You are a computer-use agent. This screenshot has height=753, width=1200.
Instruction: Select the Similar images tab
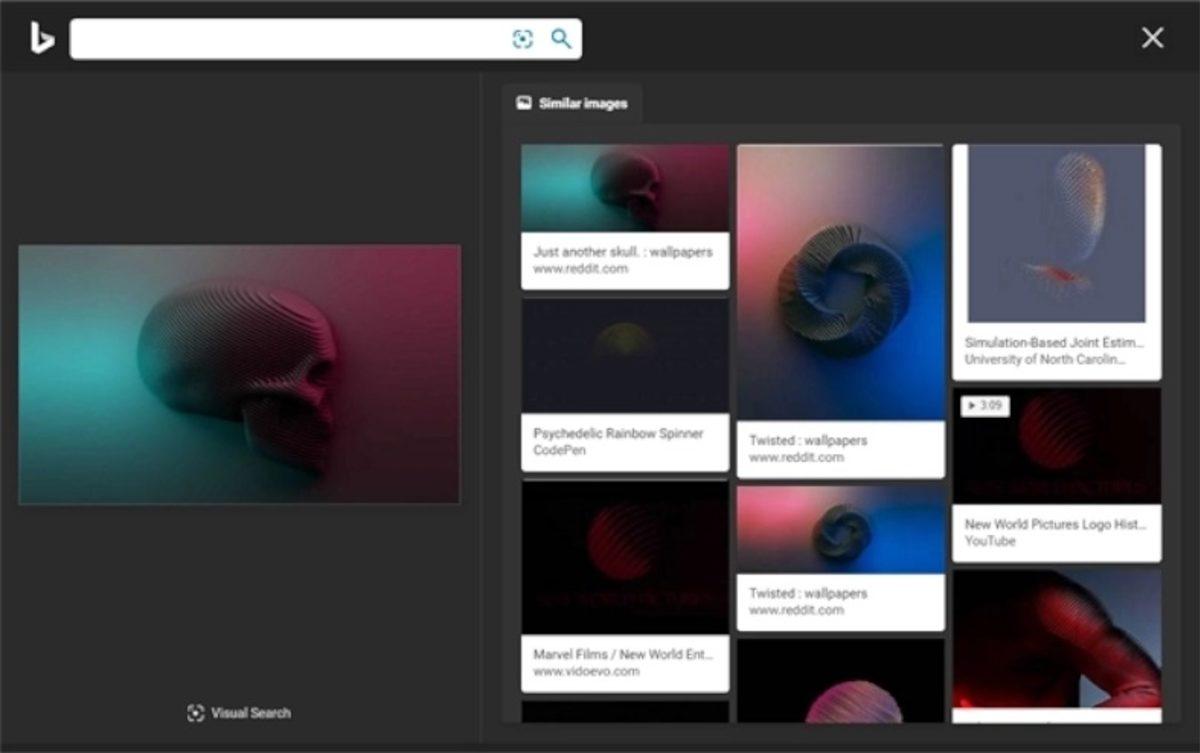coord(572,103)
